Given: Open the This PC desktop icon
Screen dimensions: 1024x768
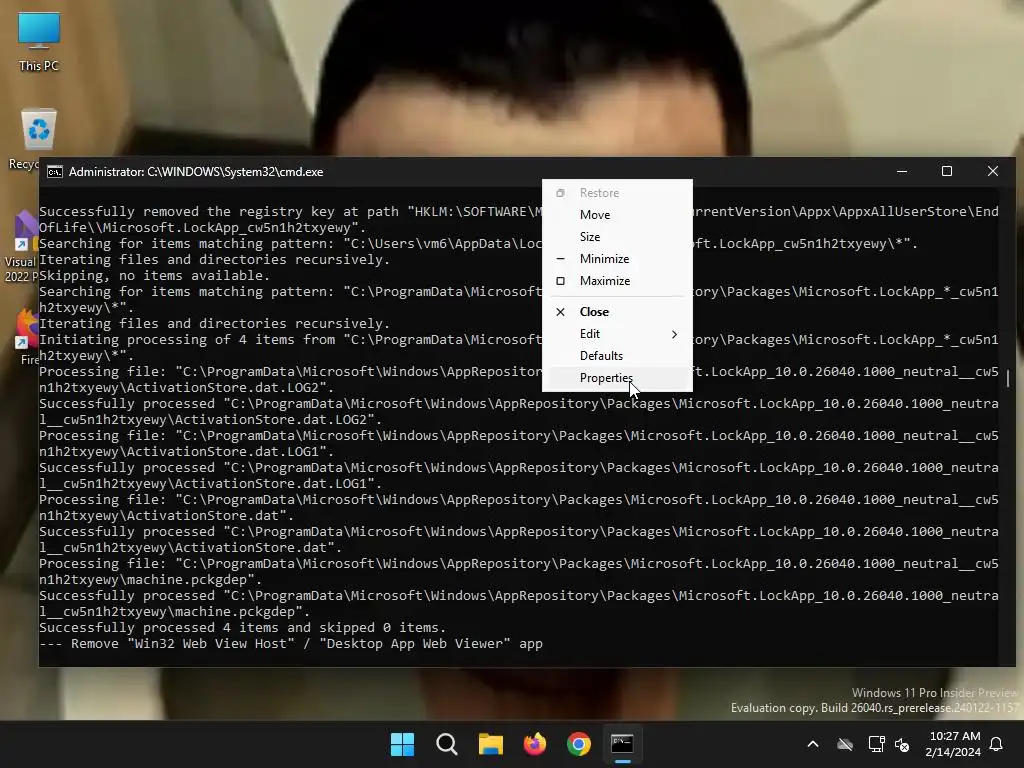Looking at the screenshot, I should pos(39,41).
